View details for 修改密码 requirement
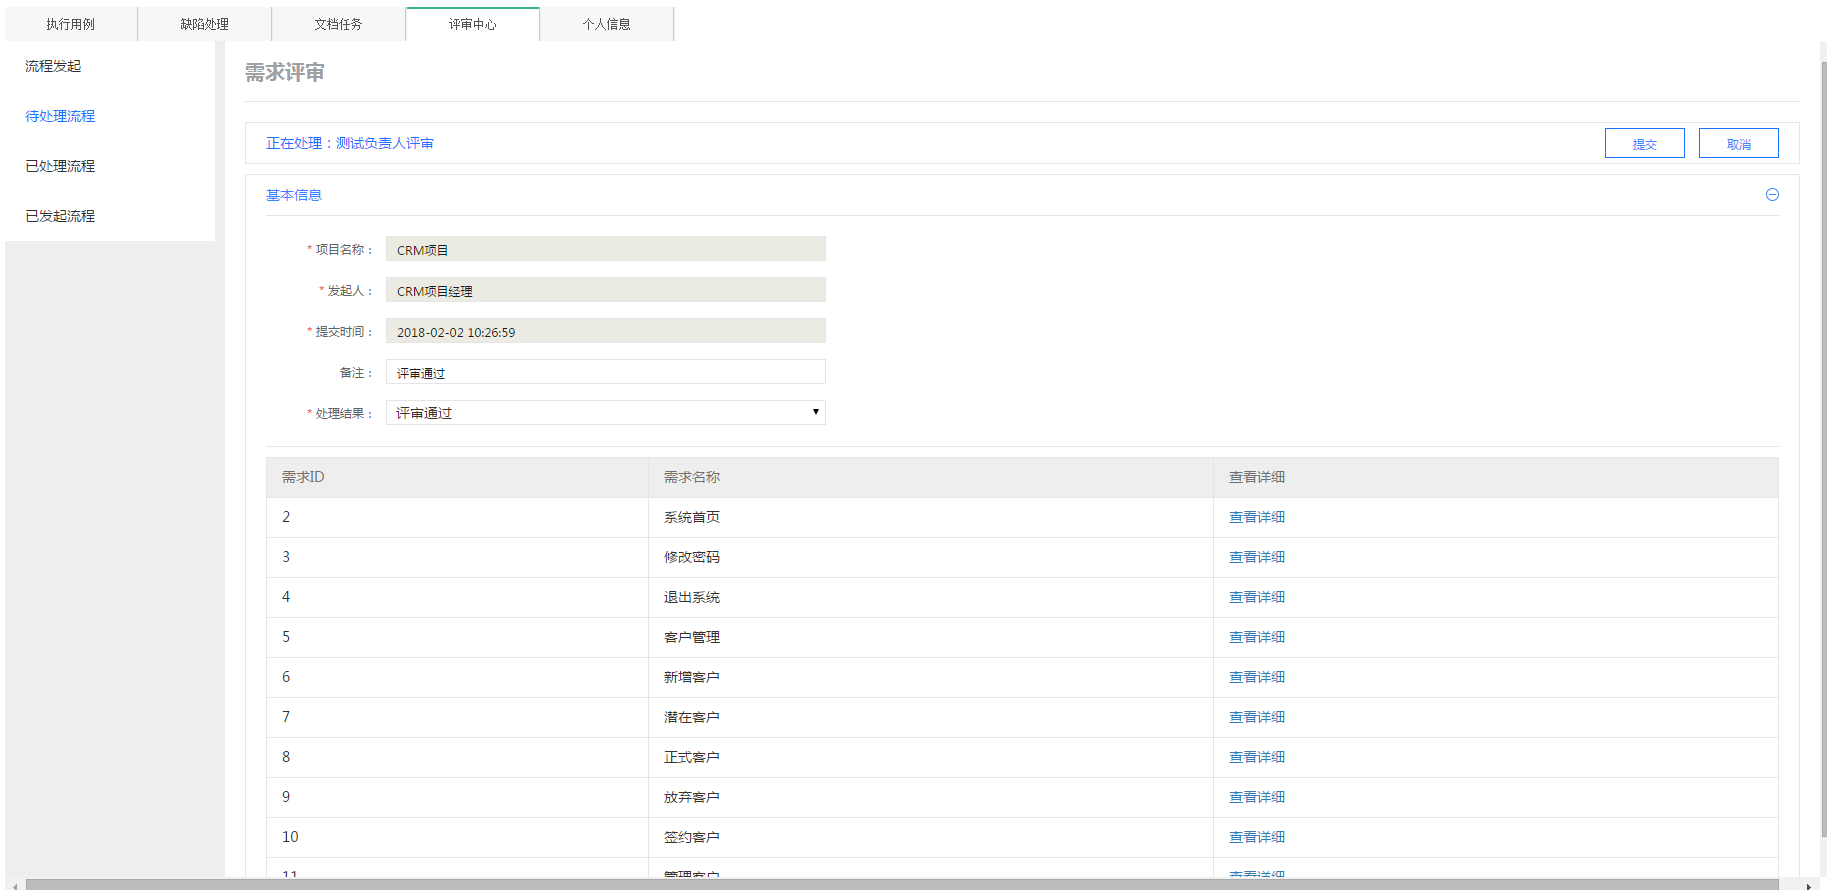 pyautogui.click(x=1256, y=557)
